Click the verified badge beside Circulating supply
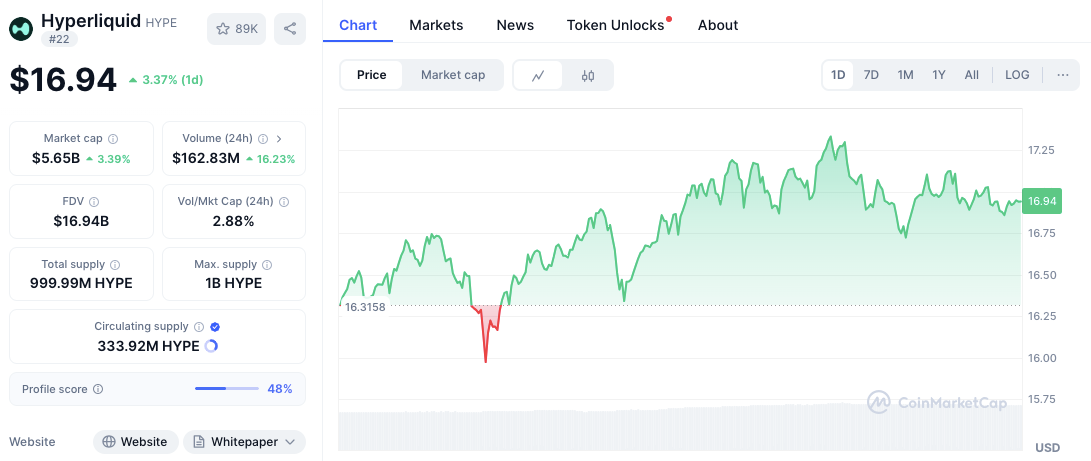 click(215, 327)
